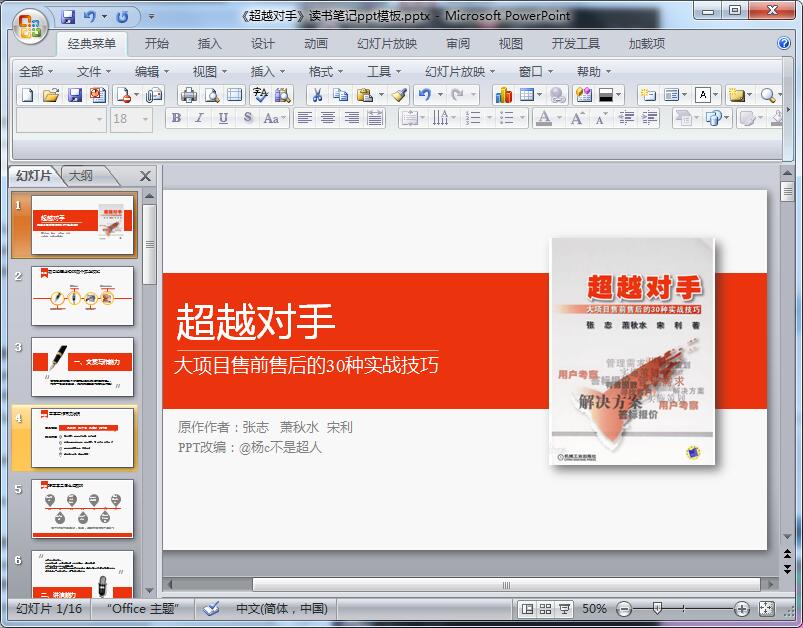Click the status bar spell-check icon
The image size is (803, 628).
(211, 609)
